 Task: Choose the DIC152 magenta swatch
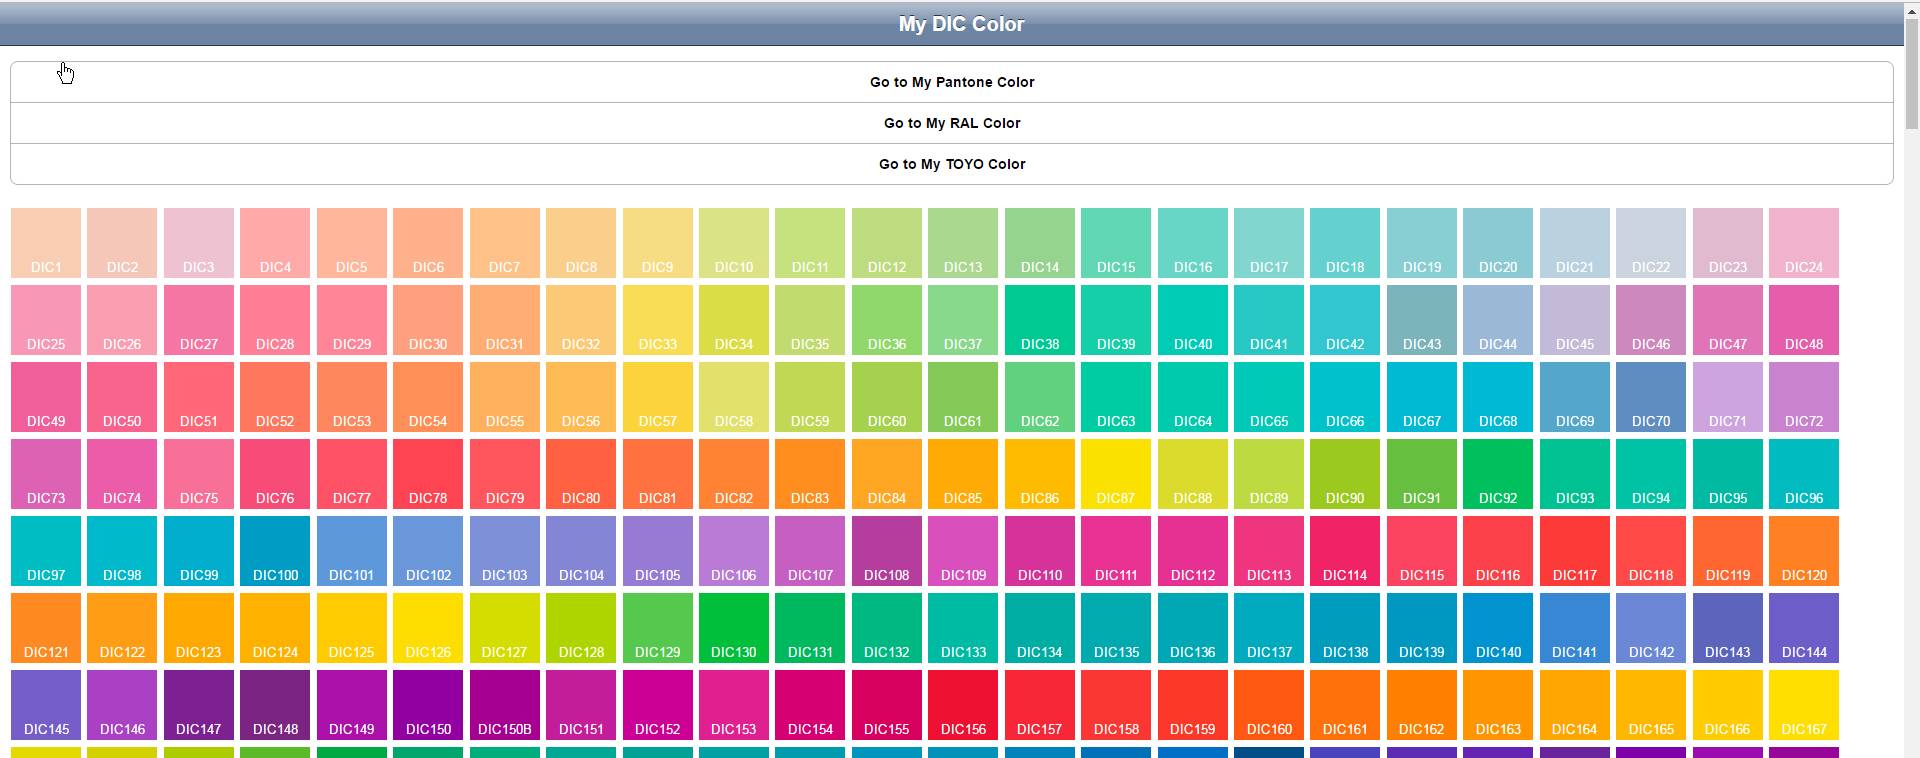[x=658, y=705]
